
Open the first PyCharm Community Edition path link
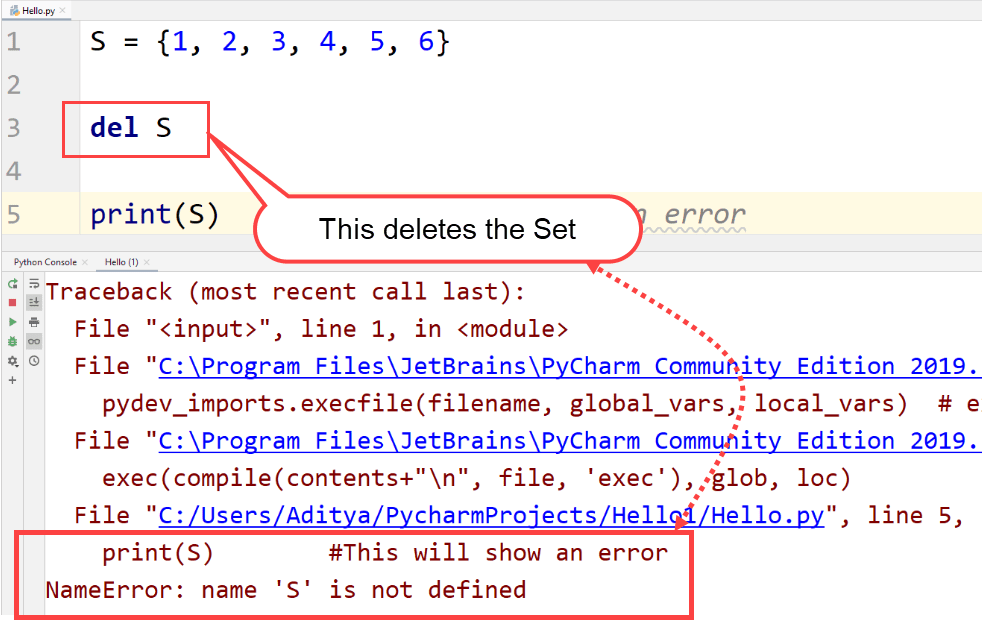pyautogui.click(x=570, y=366)
